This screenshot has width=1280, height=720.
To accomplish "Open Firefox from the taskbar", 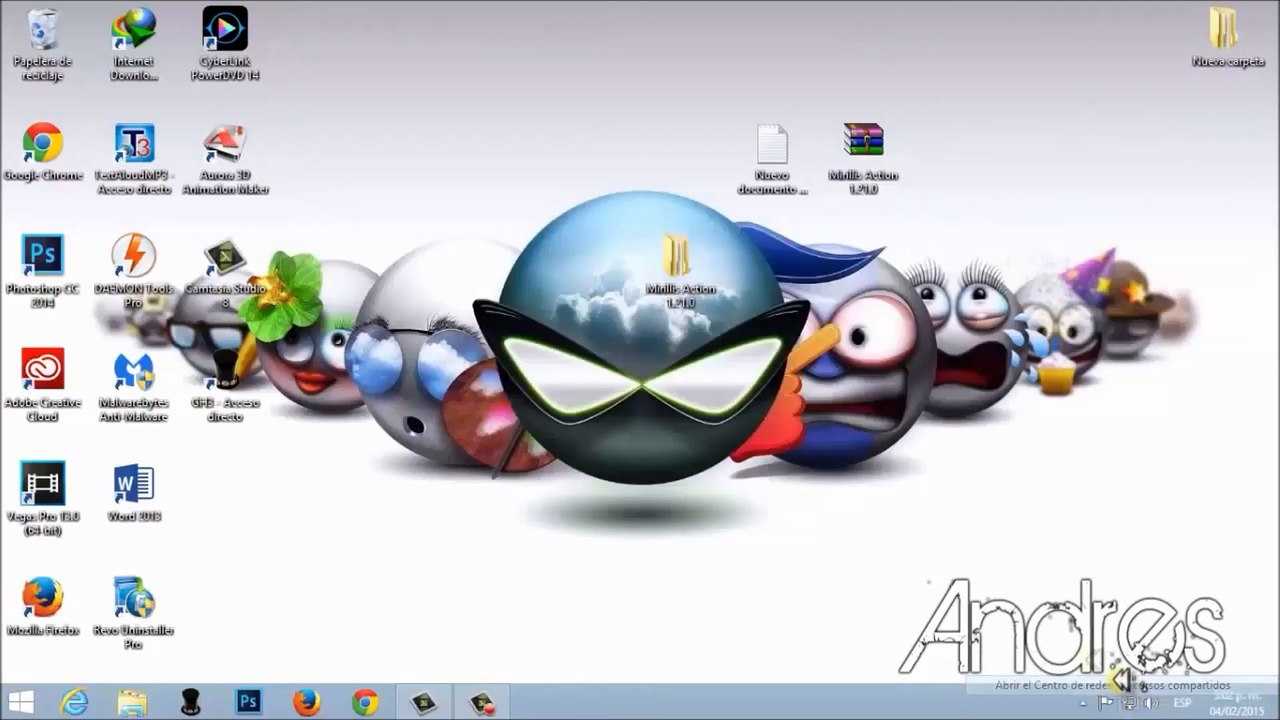I will pyautogui.click(x=307, y=702).
